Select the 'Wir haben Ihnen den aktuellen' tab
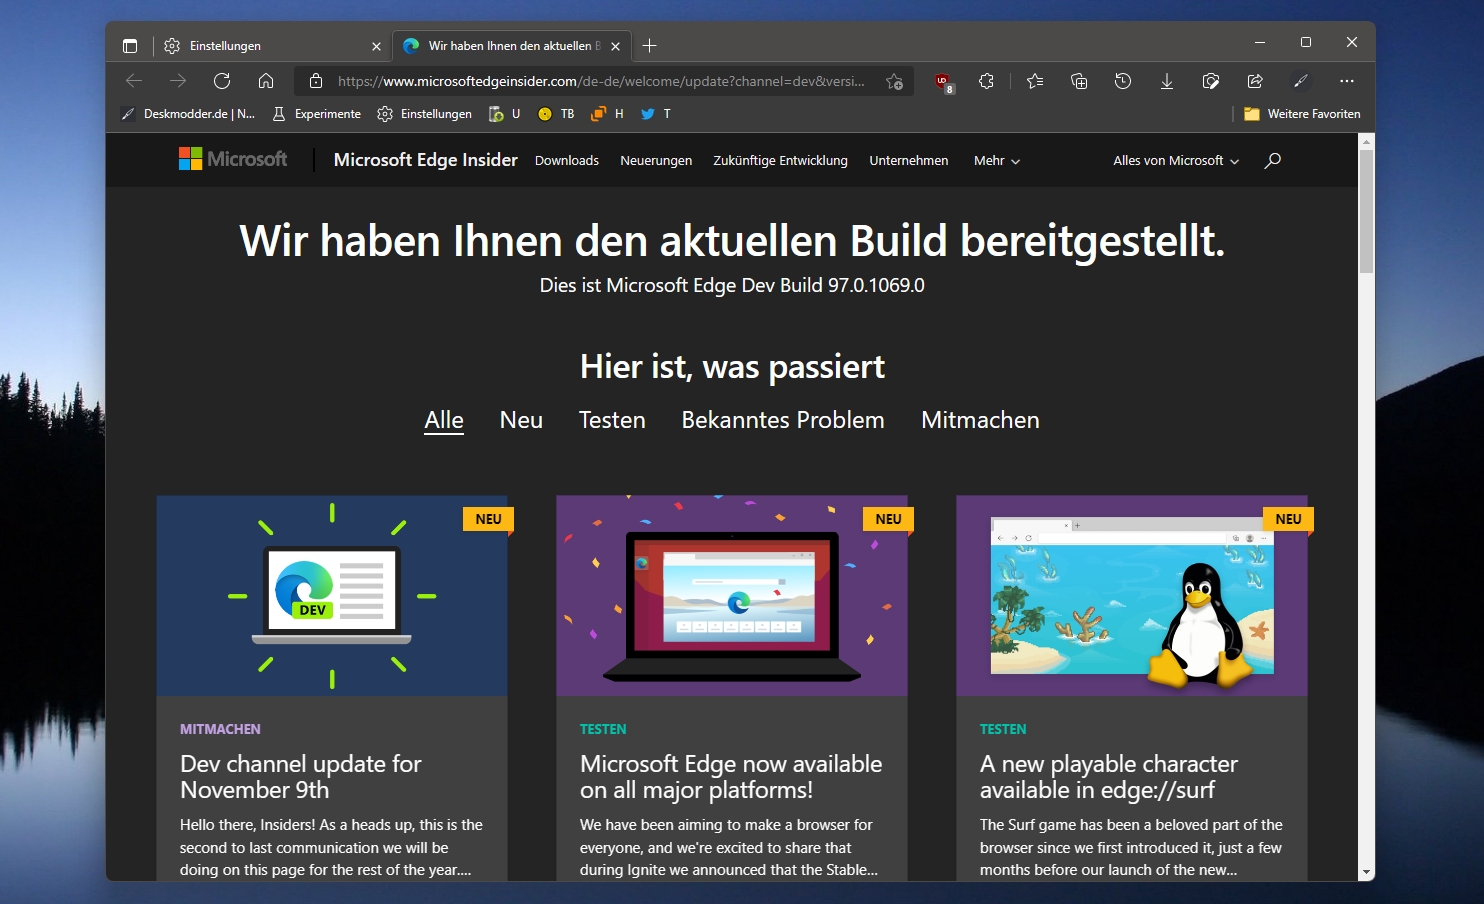 pos(512,46)
